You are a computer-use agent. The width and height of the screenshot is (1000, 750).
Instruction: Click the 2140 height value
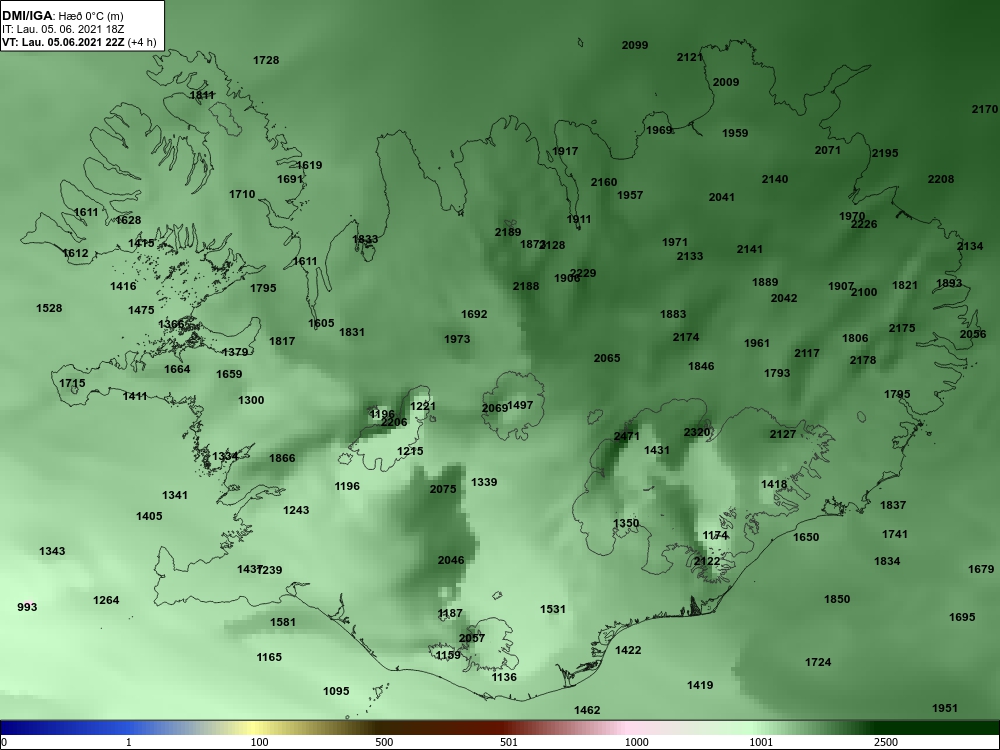(775, 179)
